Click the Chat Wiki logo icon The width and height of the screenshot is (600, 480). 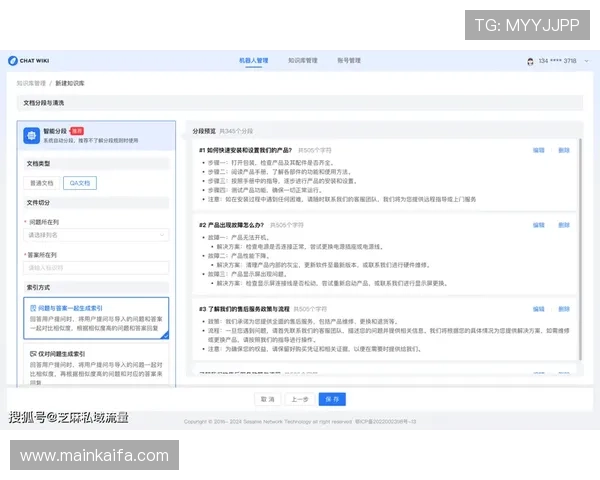13,60
